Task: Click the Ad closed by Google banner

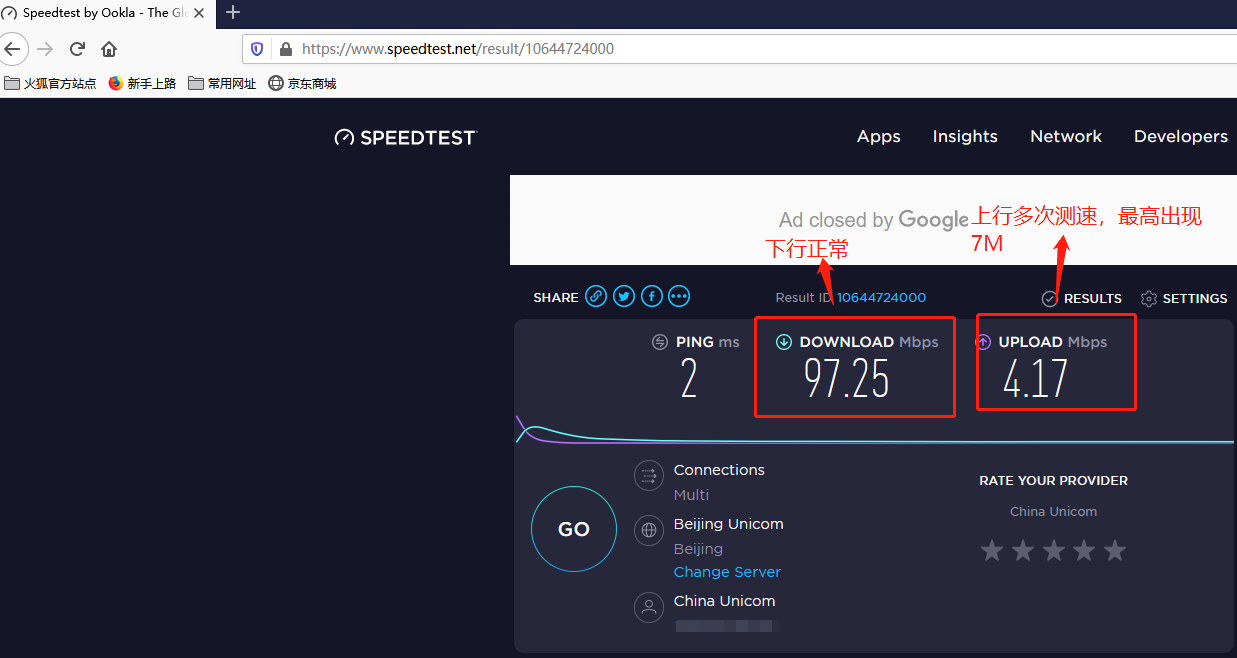Action: click(874, 220)
